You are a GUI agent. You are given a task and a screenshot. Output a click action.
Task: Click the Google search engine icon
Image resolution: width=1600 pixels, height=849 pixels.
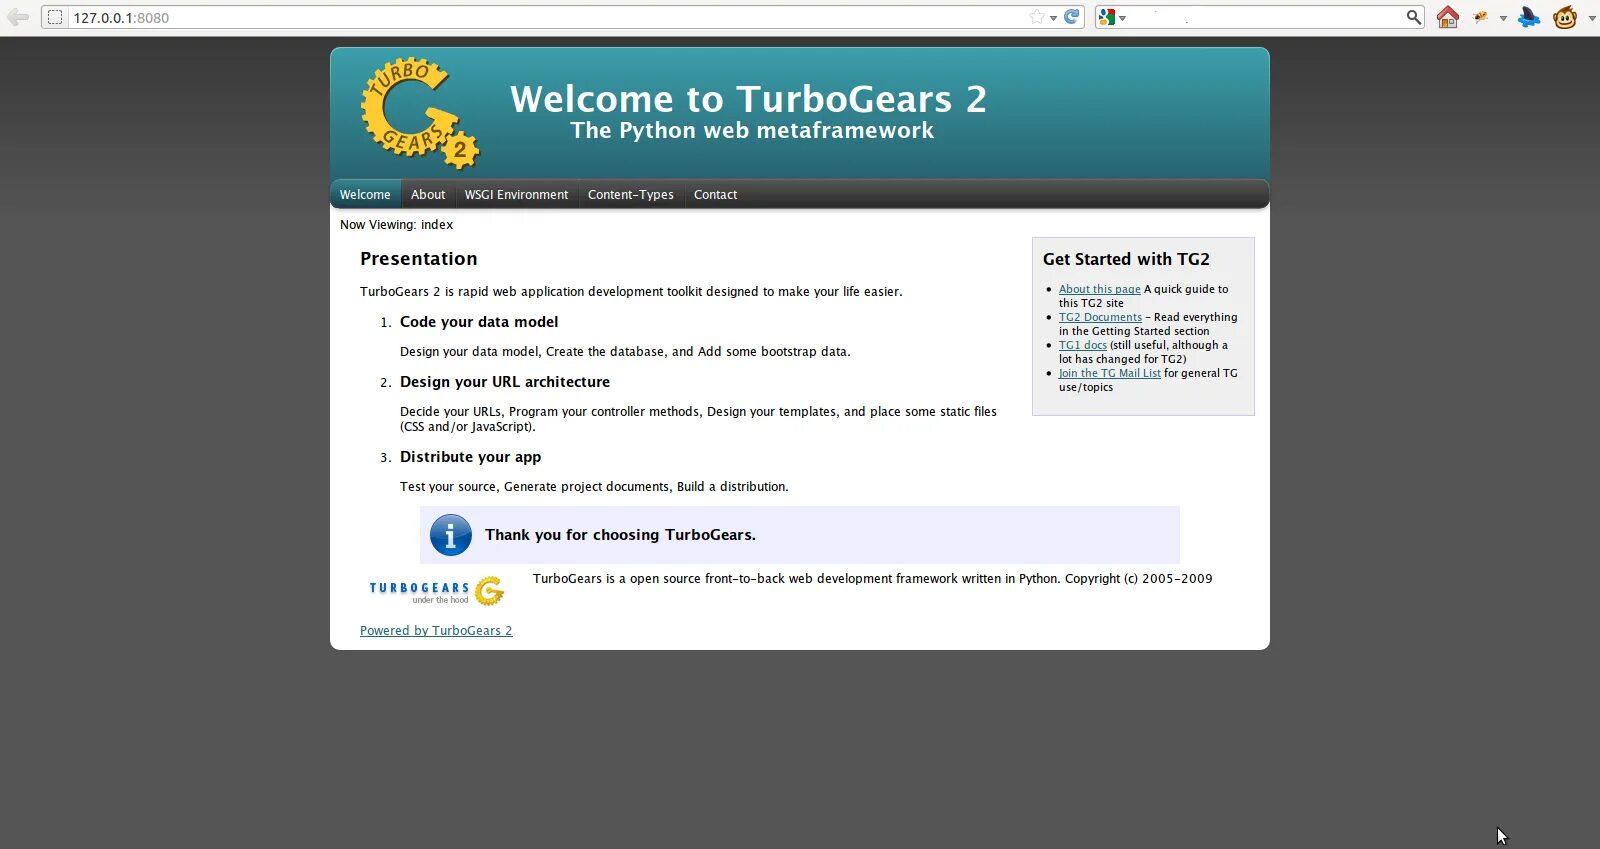pos(1107,17)
